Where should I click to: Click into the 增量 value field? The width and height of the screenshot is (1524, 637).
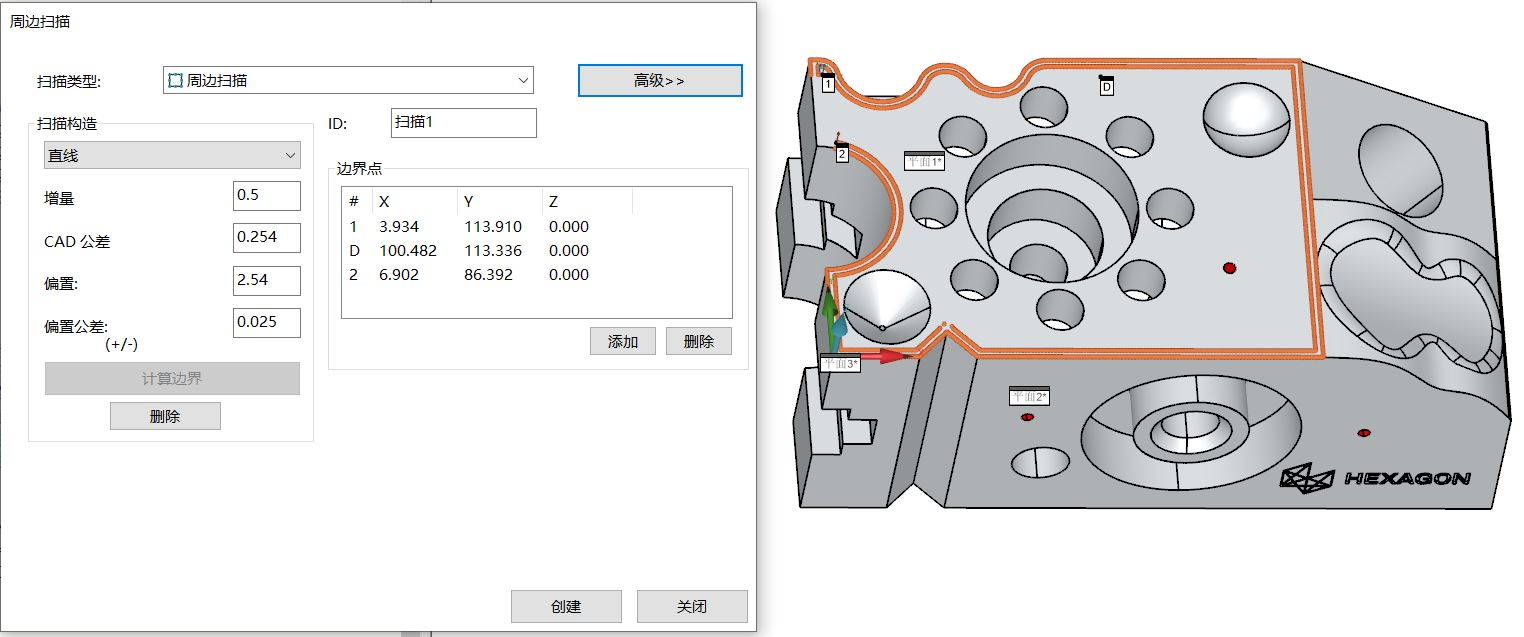[x=266, y=196]
